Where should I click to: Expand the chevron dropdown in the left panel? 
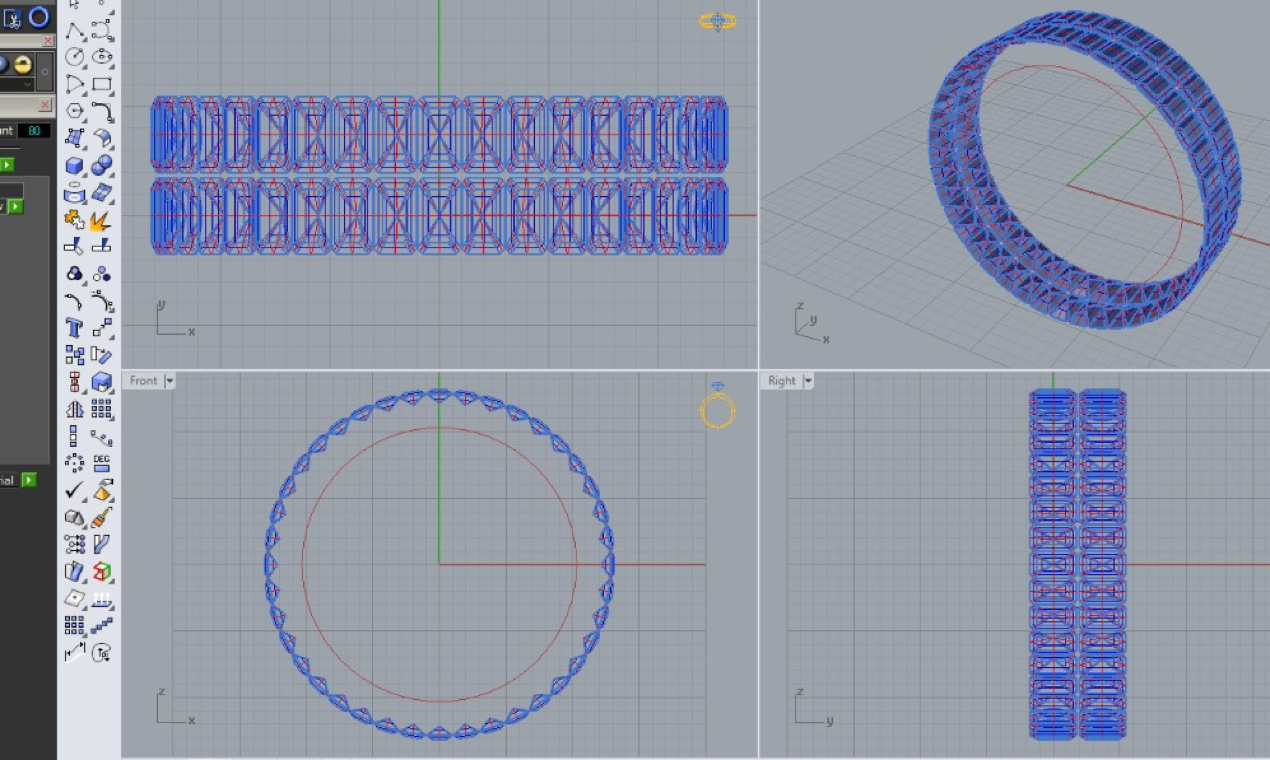pos(27,85)
